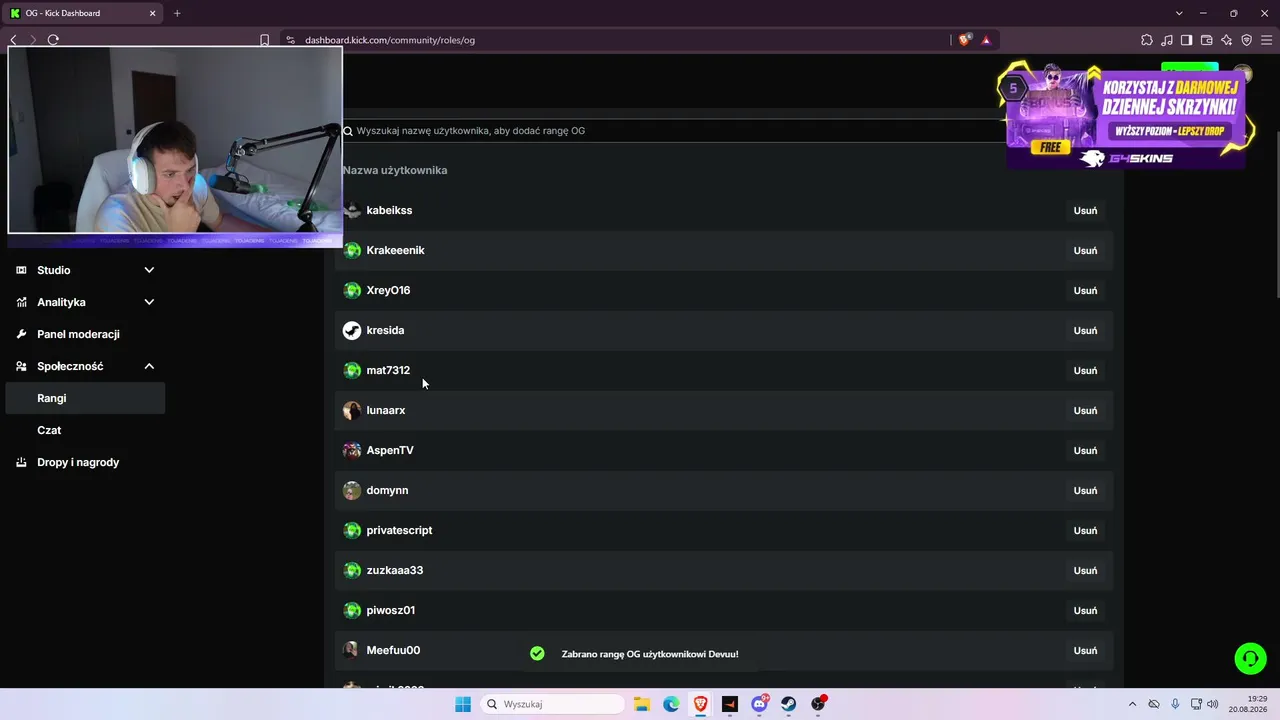Screen dimensions: 1280x720
Task: Open the browser hamburger main menu
Action: [x=1266, y=40]
